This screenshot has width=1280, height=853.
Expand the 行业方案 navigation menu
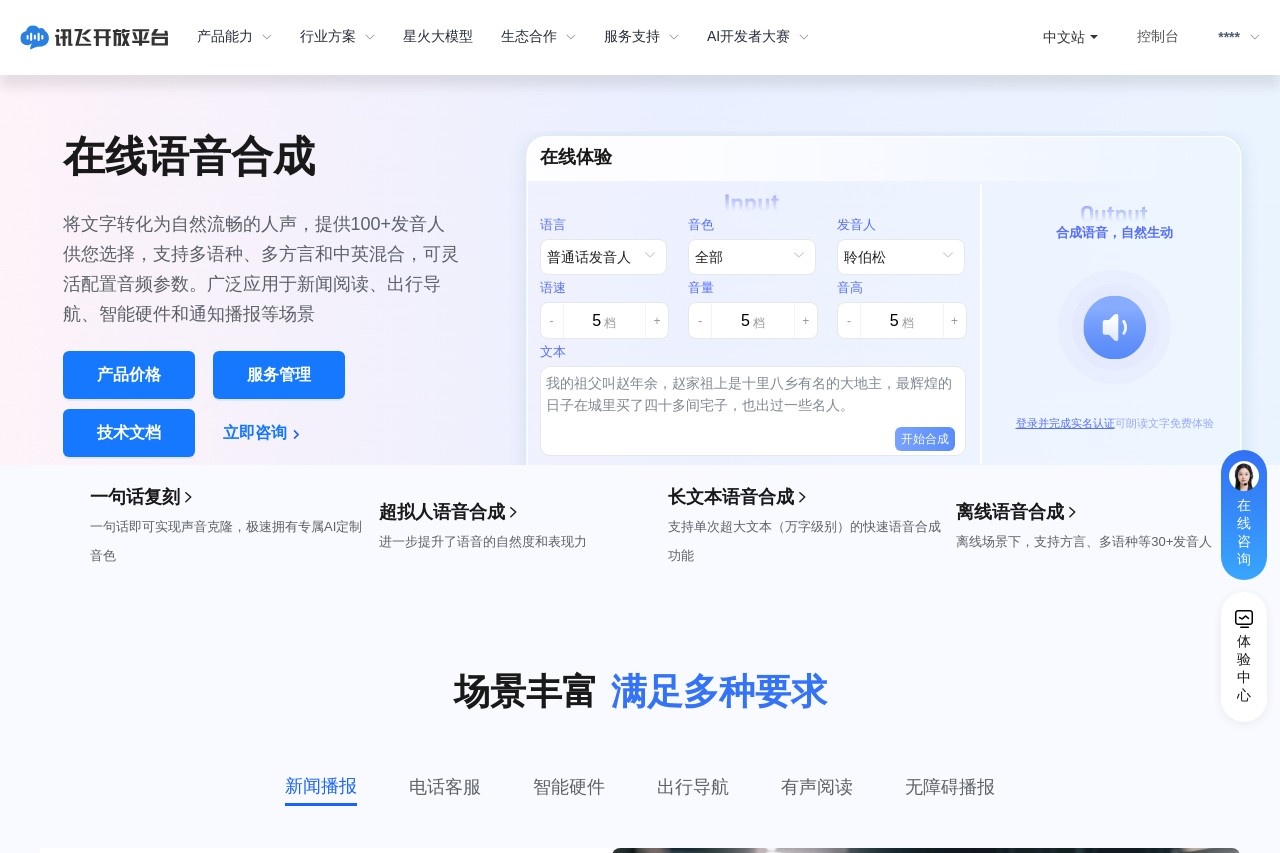pos(337,37)
